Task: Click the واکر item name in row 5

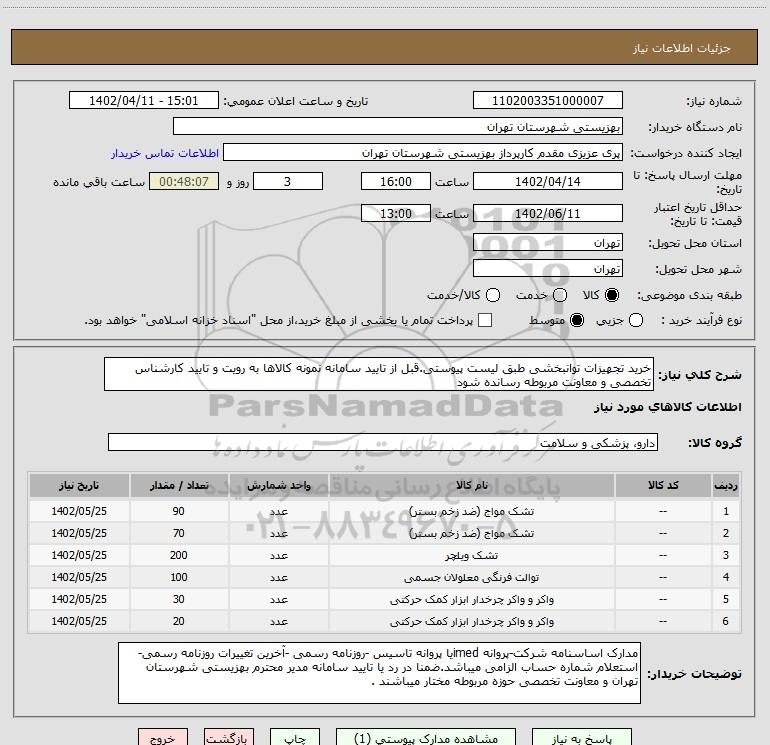Action: [x=471, y=600]
